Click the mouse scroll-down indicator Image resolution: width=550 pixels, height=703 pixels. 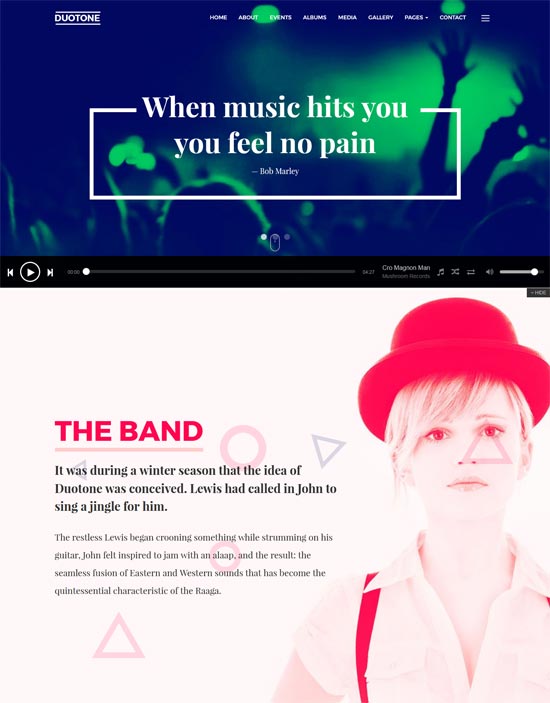pyautogui.click(x=275, y=243)
